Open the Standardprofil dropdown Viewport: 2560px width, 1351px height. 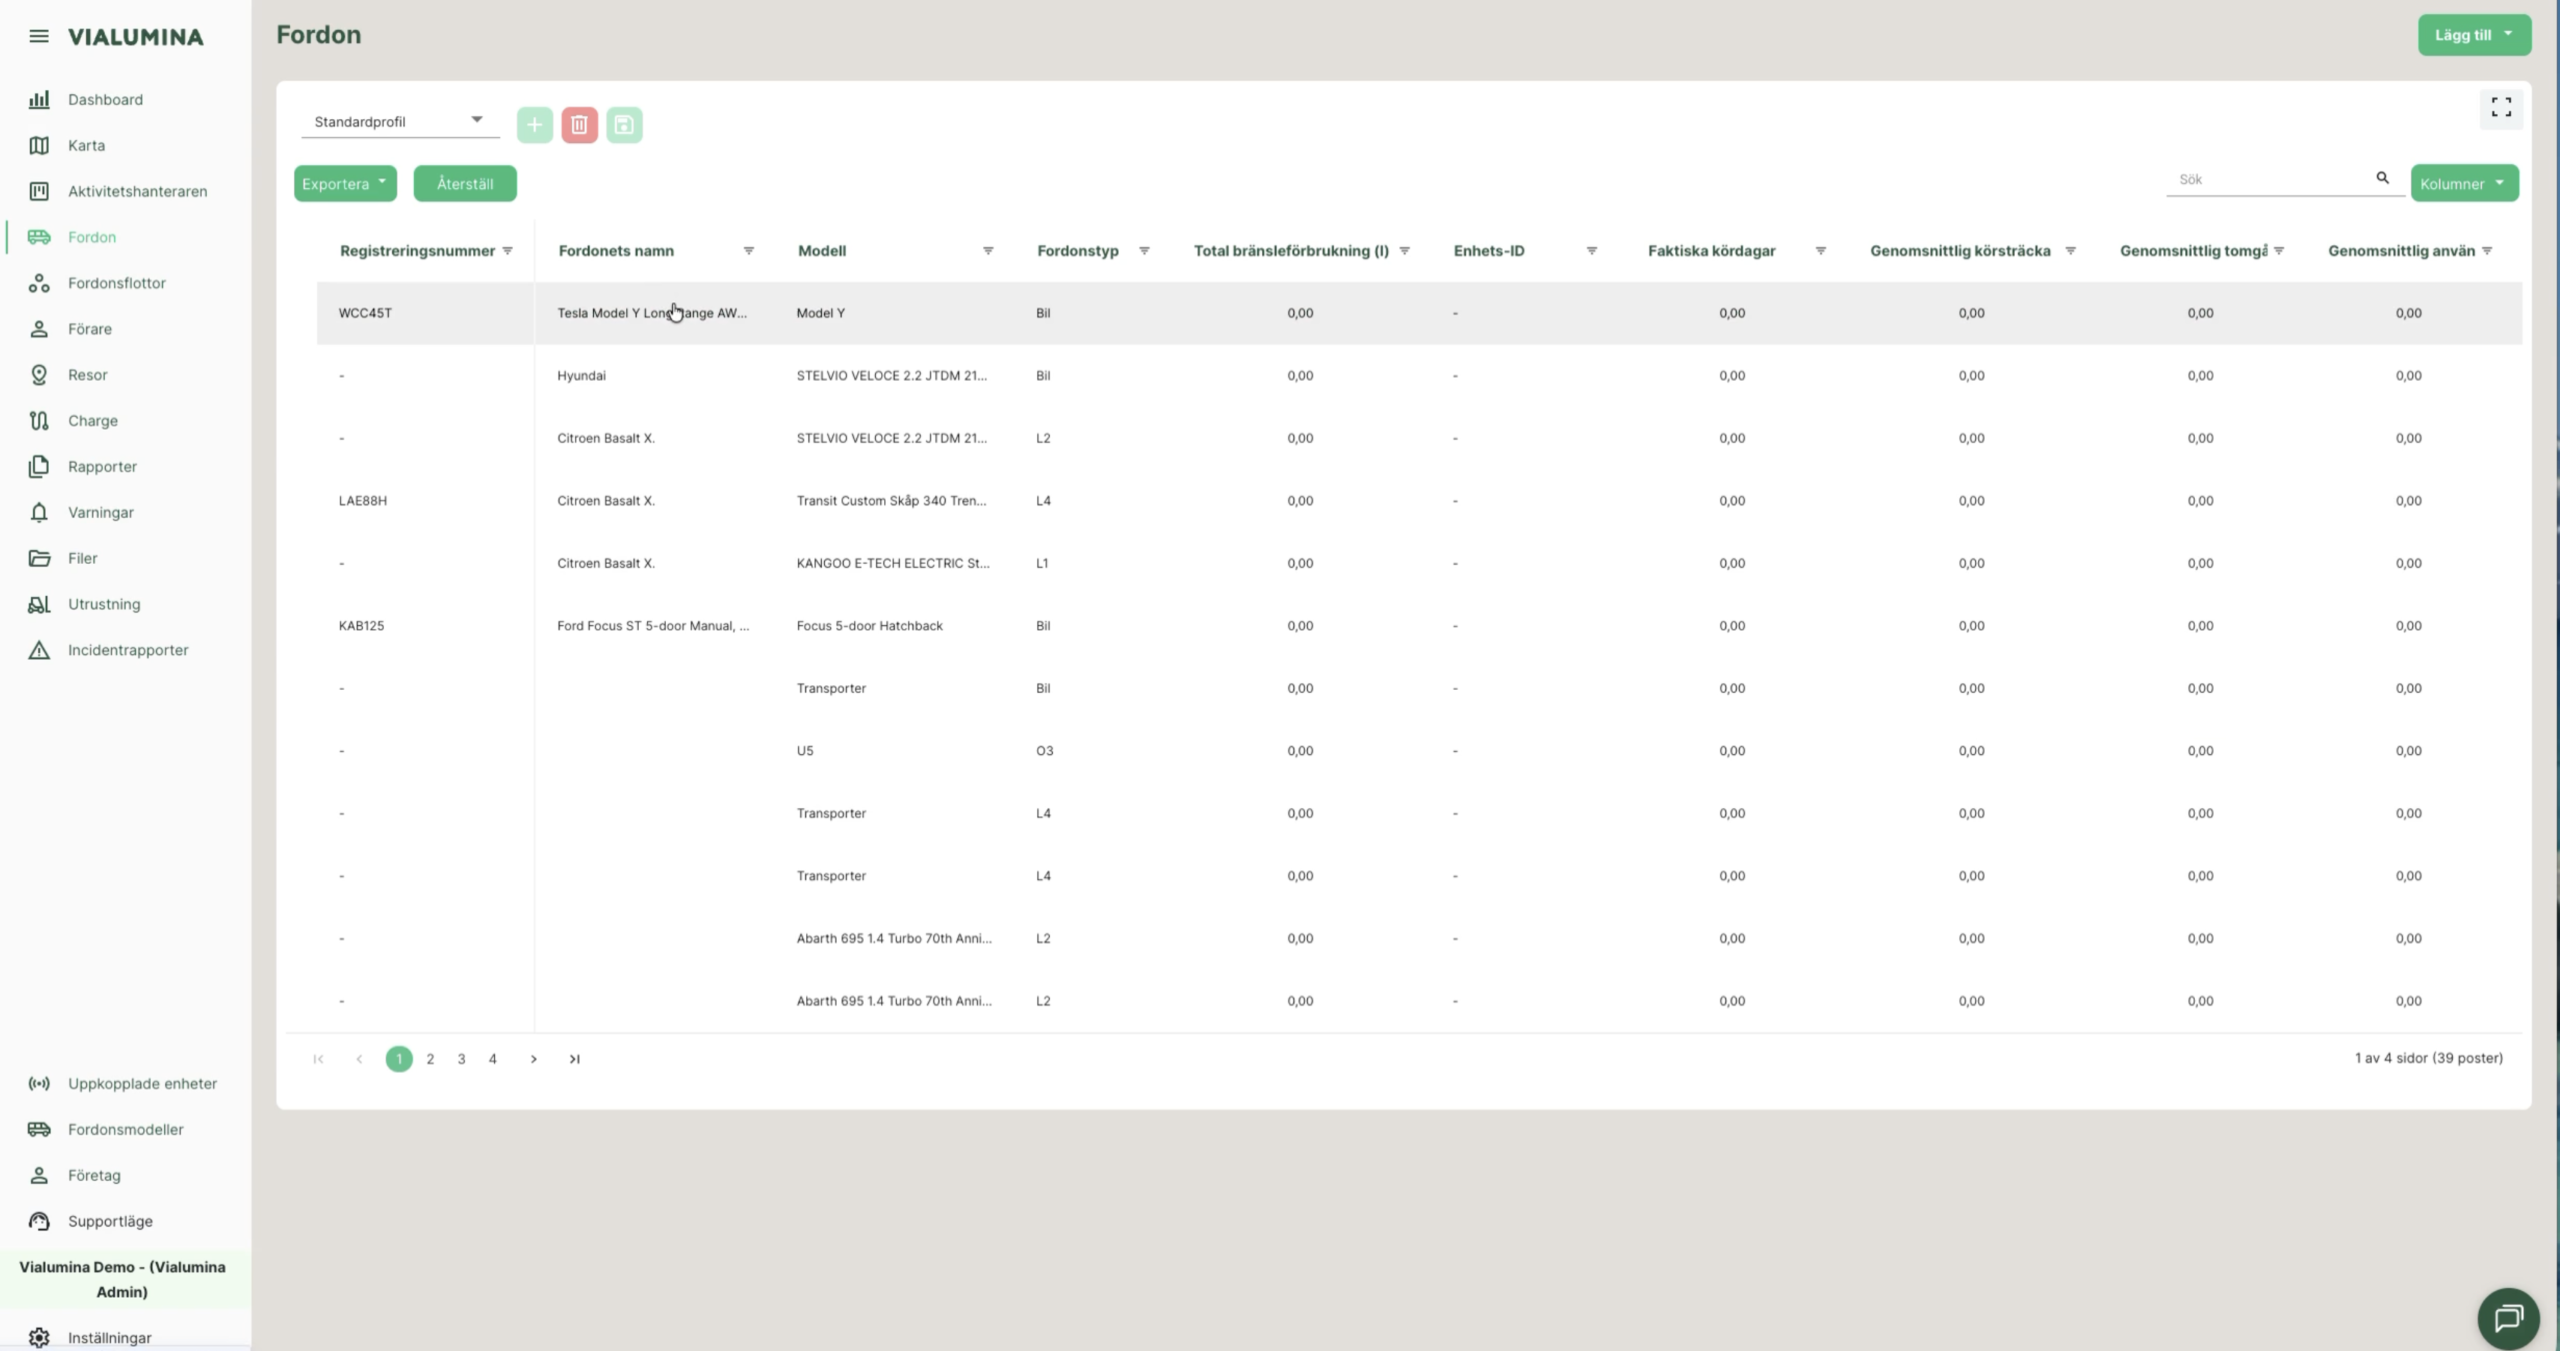coord(399,122)
